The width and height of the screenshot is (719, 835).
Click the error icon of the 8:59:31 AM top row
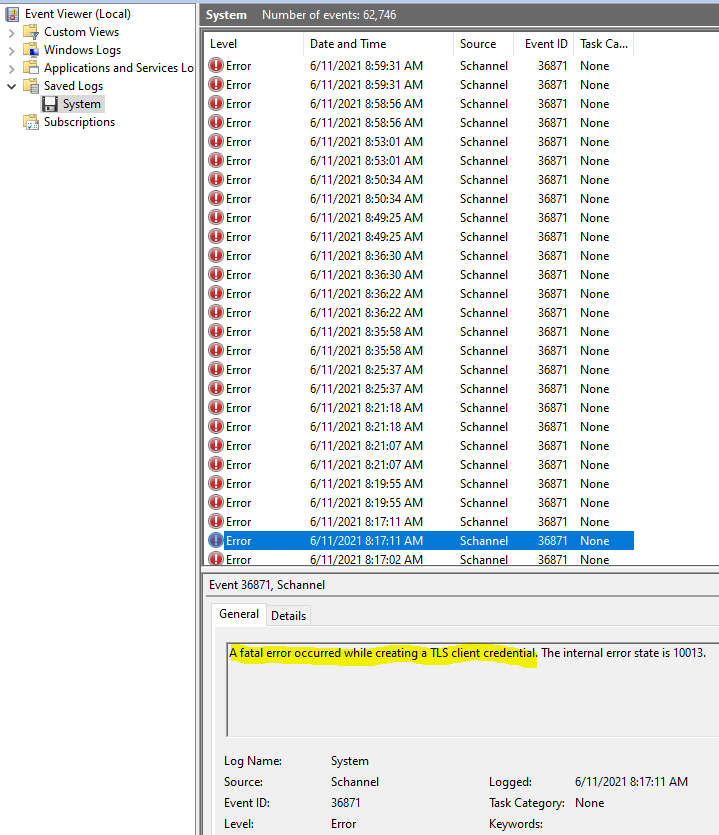216,66
